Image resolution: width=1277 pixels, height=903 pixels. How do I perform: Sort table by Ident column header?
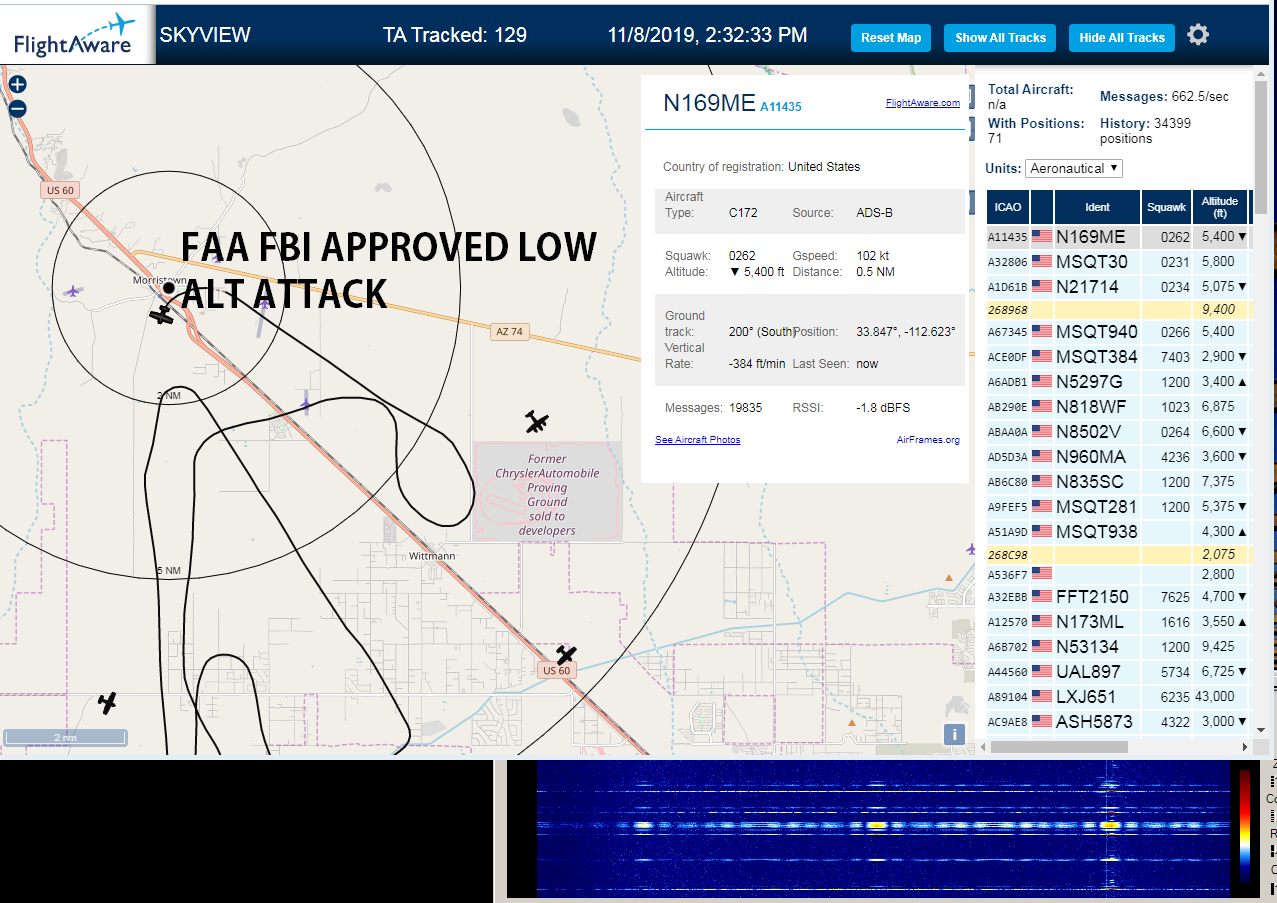point(1097,207)
